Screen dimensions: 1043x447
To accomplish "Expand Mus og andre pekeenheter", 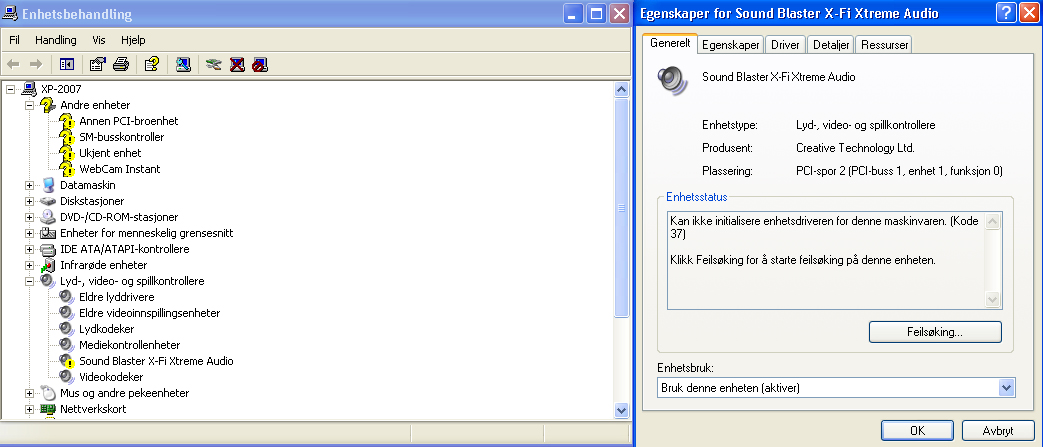I will point(29,392).
